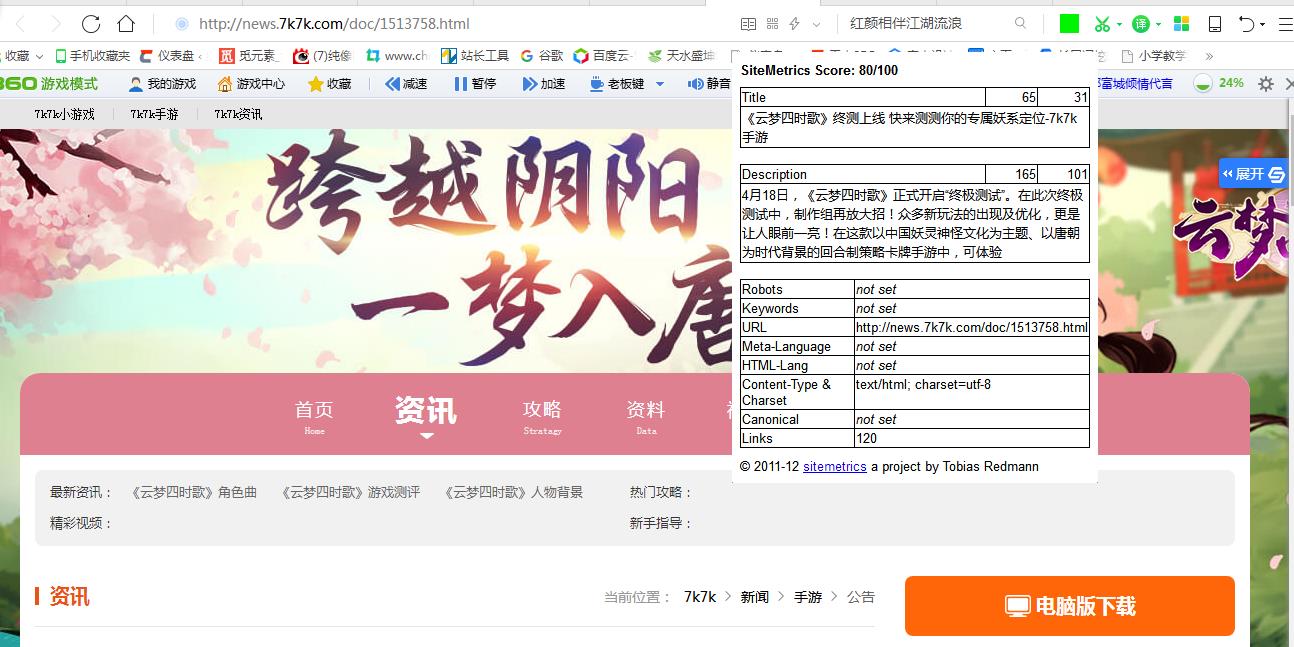This screenshot has height=647, width=1294.
Task: Click the 加速 speed up button
Action: [544, 84]
